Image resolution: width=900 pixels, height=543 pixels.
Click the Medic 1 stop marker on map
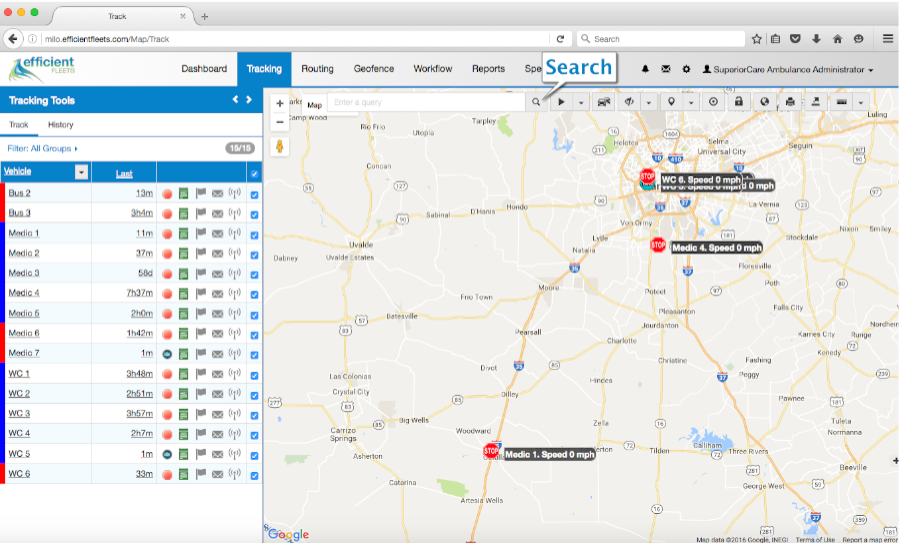point(491,451)
